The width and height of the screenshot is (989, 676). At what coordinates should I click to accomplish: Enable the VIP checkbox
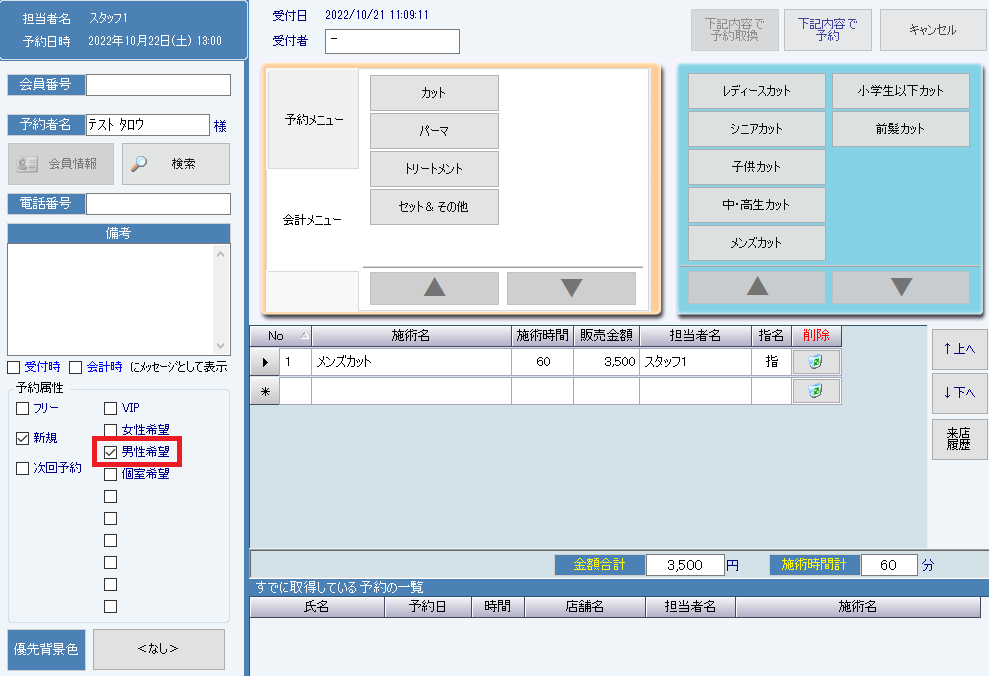pyautogui.click(x=111, y=408)
